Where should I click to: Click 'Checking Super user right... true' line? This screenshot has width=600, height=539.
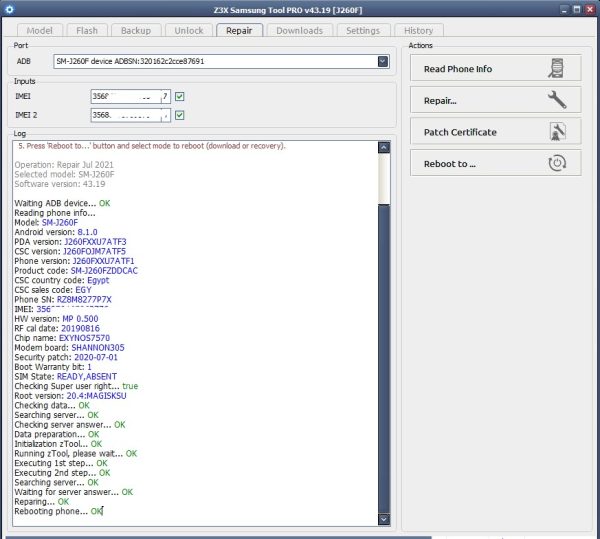click(76, 386)
